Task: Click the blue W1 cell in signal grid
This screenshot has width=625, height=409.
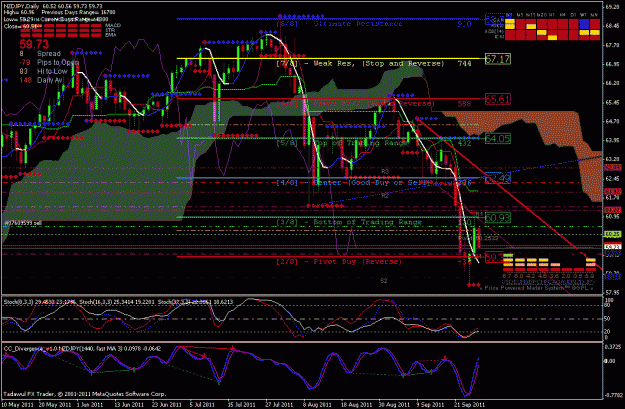Action: coord(584,24)
